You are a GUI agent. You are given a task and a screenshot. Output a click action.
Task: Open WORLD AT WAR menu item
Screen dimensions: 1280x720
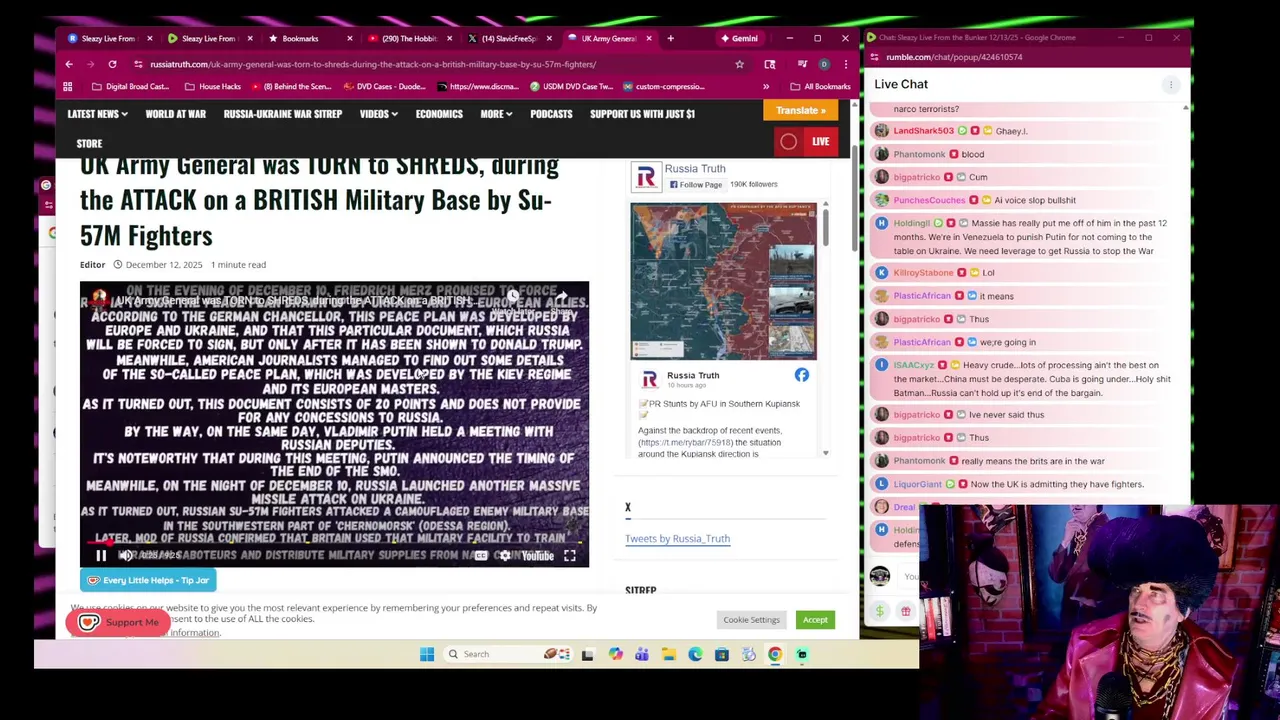pyautogui.click(x=175, y=114)
